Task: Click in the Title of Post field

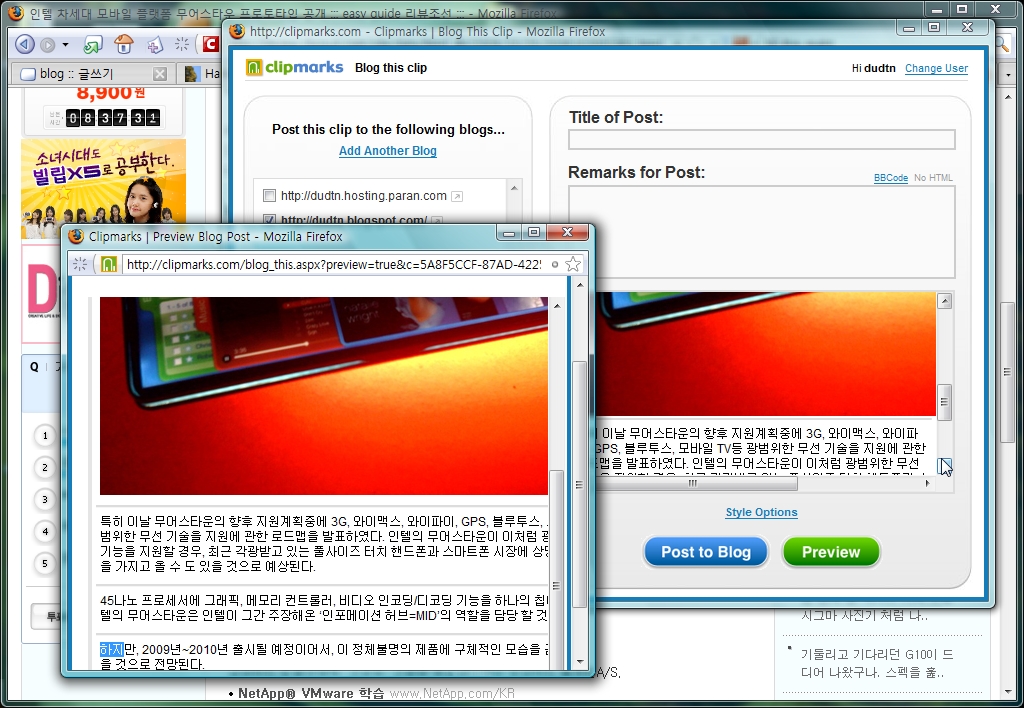Action: pos(761,139)
